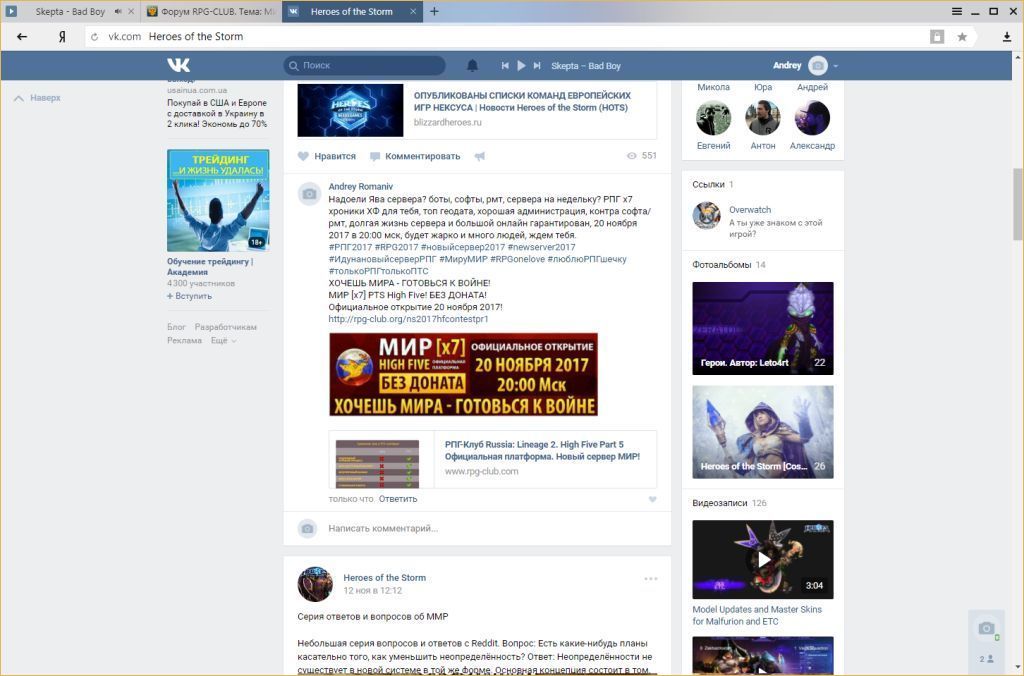Open rpg-club.org/ns2017hfcontestpr1 link

click(408, 319)
